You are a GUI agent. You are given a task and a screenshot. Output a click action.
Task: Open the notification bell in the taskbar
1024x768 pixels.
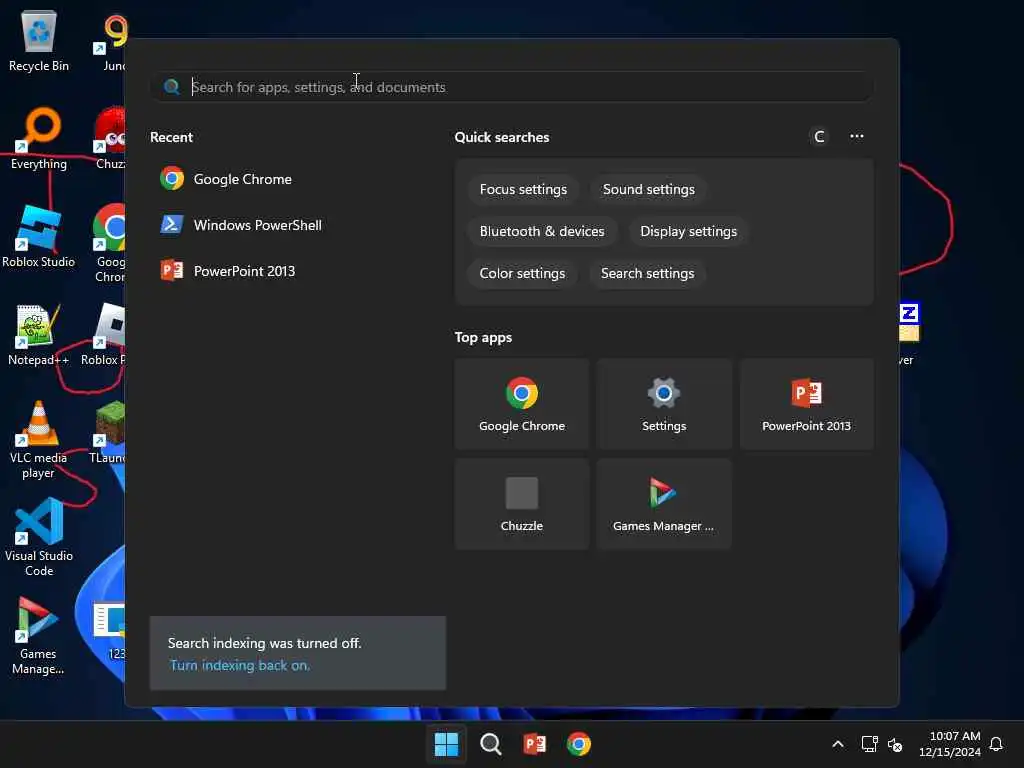pos(997,744)
